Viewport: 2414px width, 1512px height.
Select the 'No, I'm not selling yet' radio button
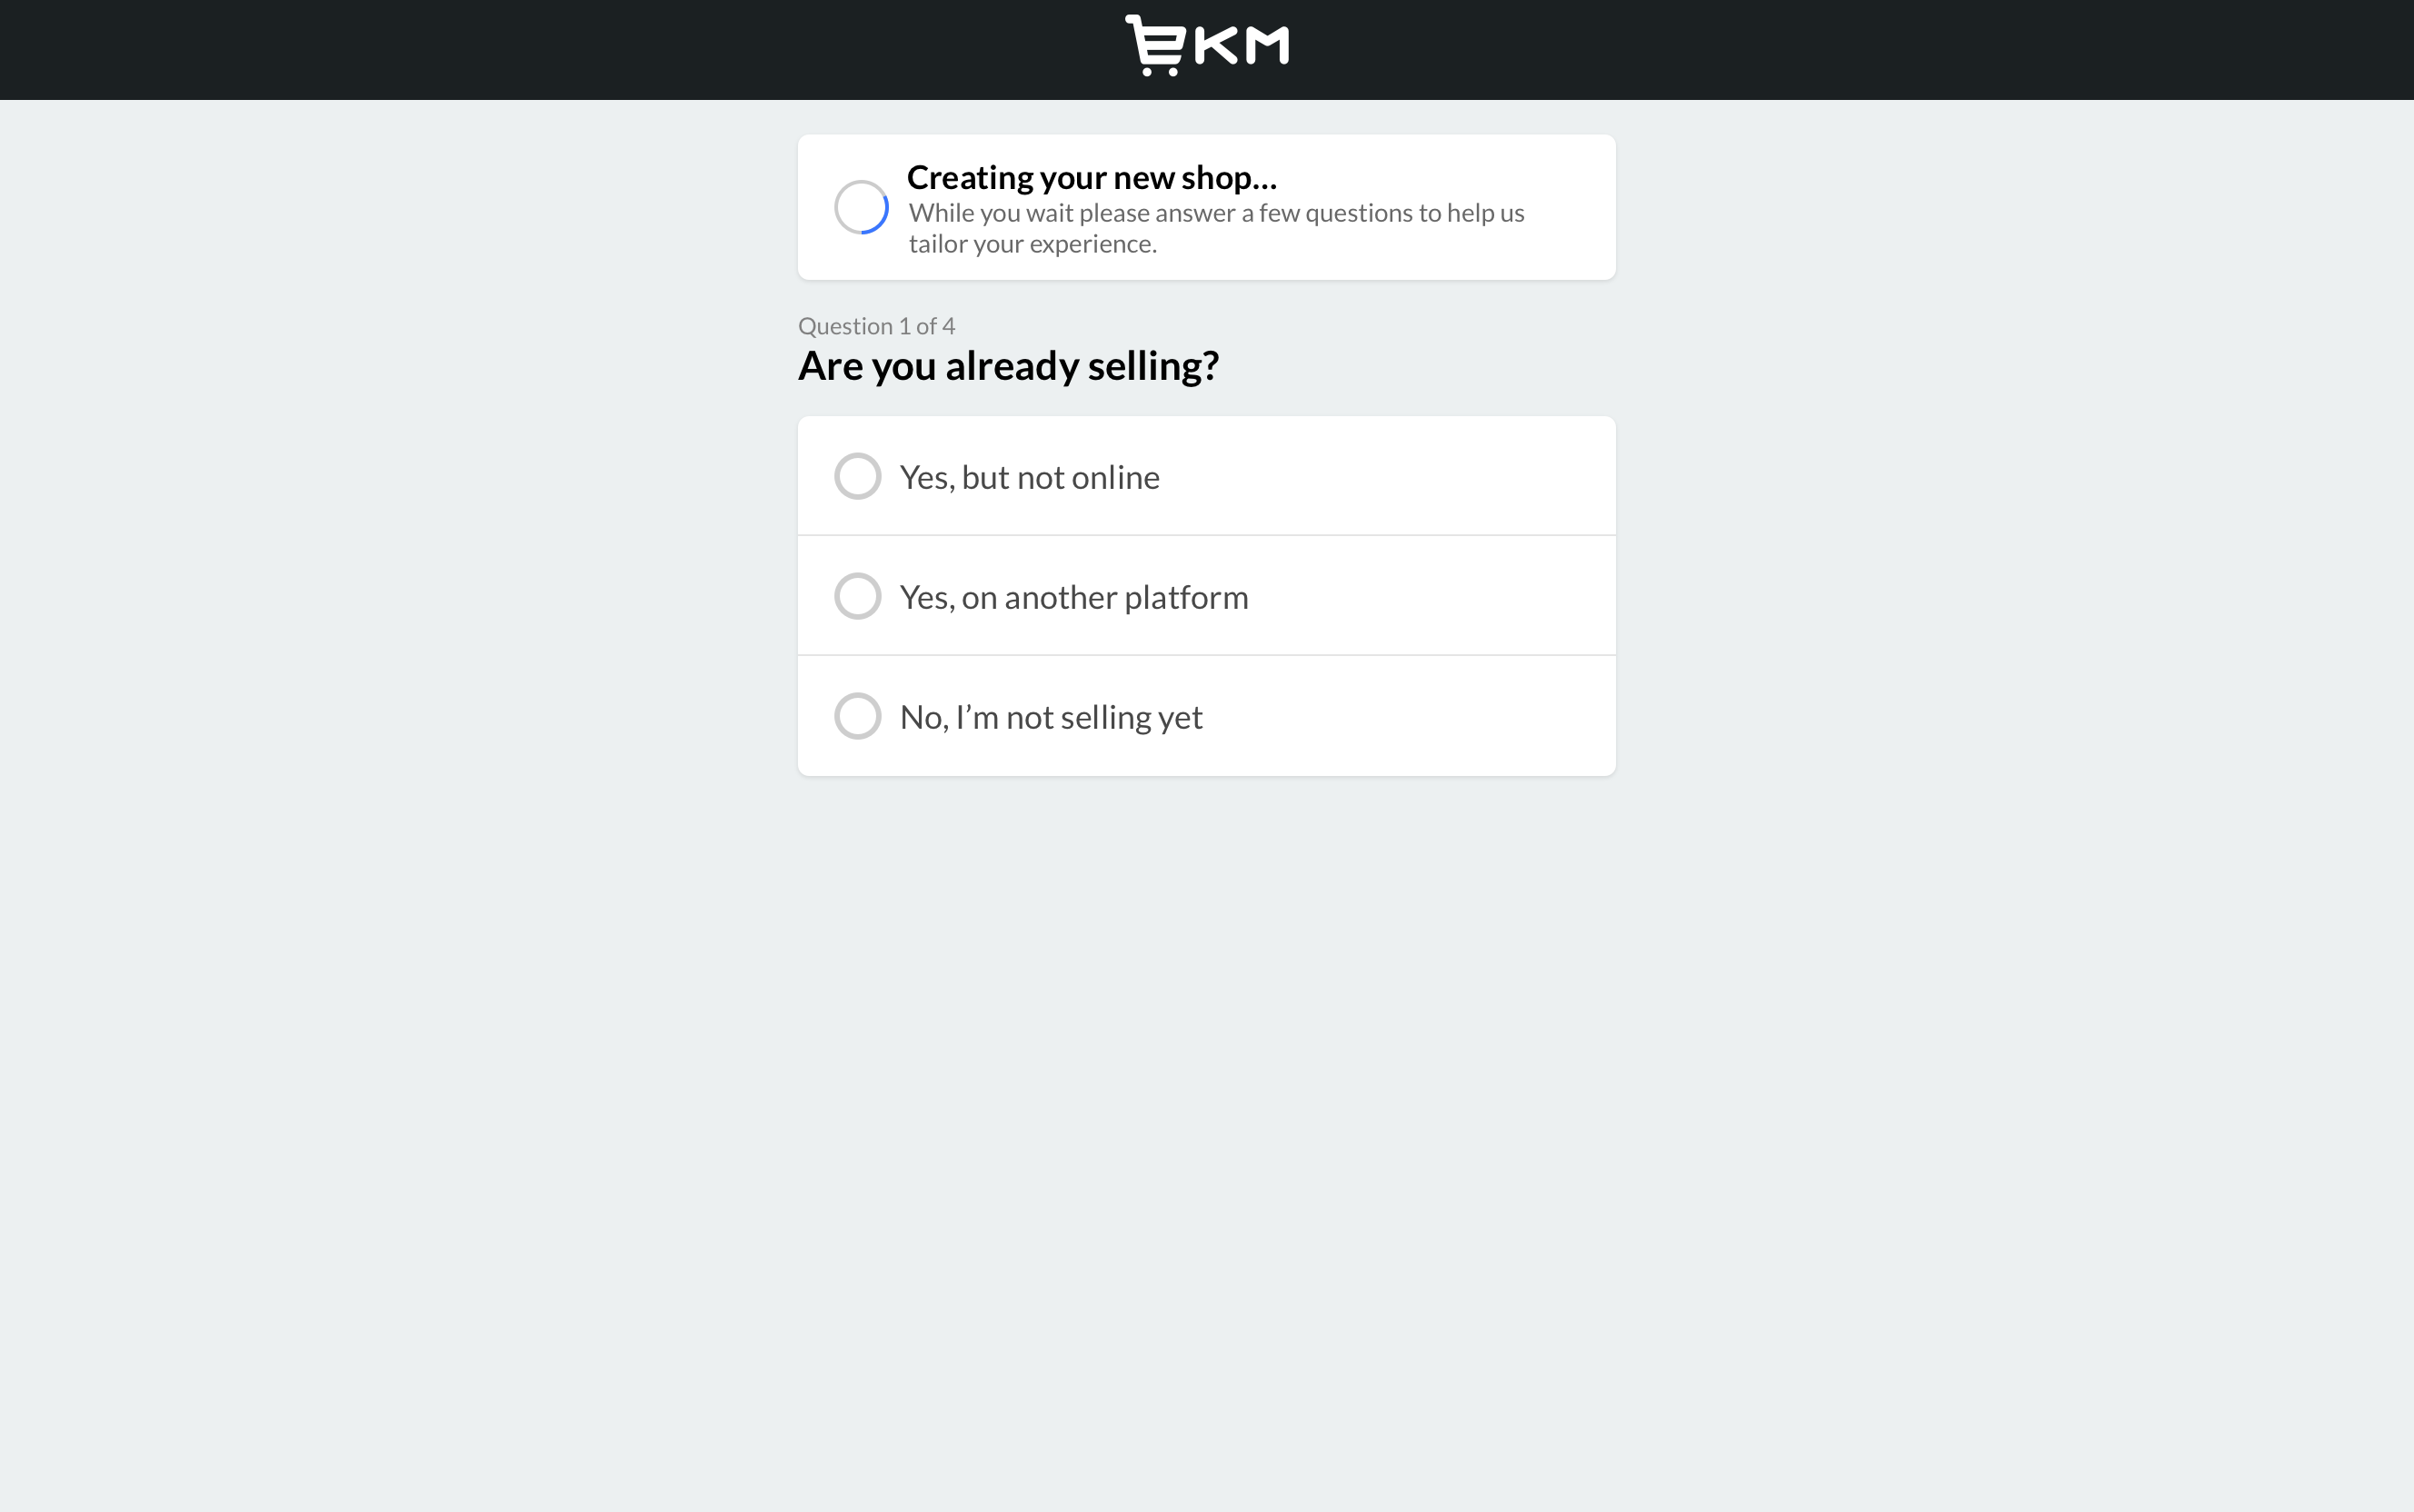coord(858,716)
